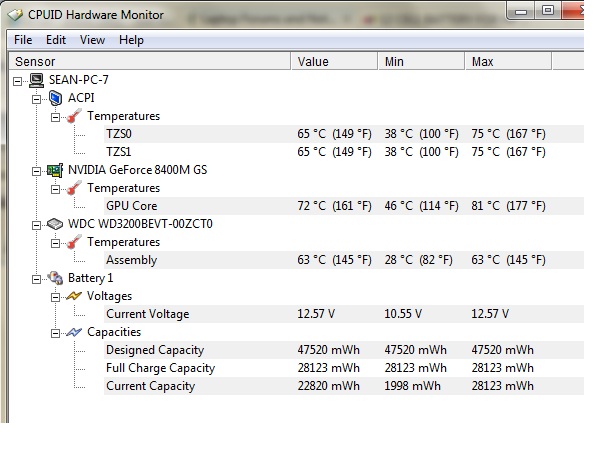Minimize the Hardware Monitor window

[521, 11]
